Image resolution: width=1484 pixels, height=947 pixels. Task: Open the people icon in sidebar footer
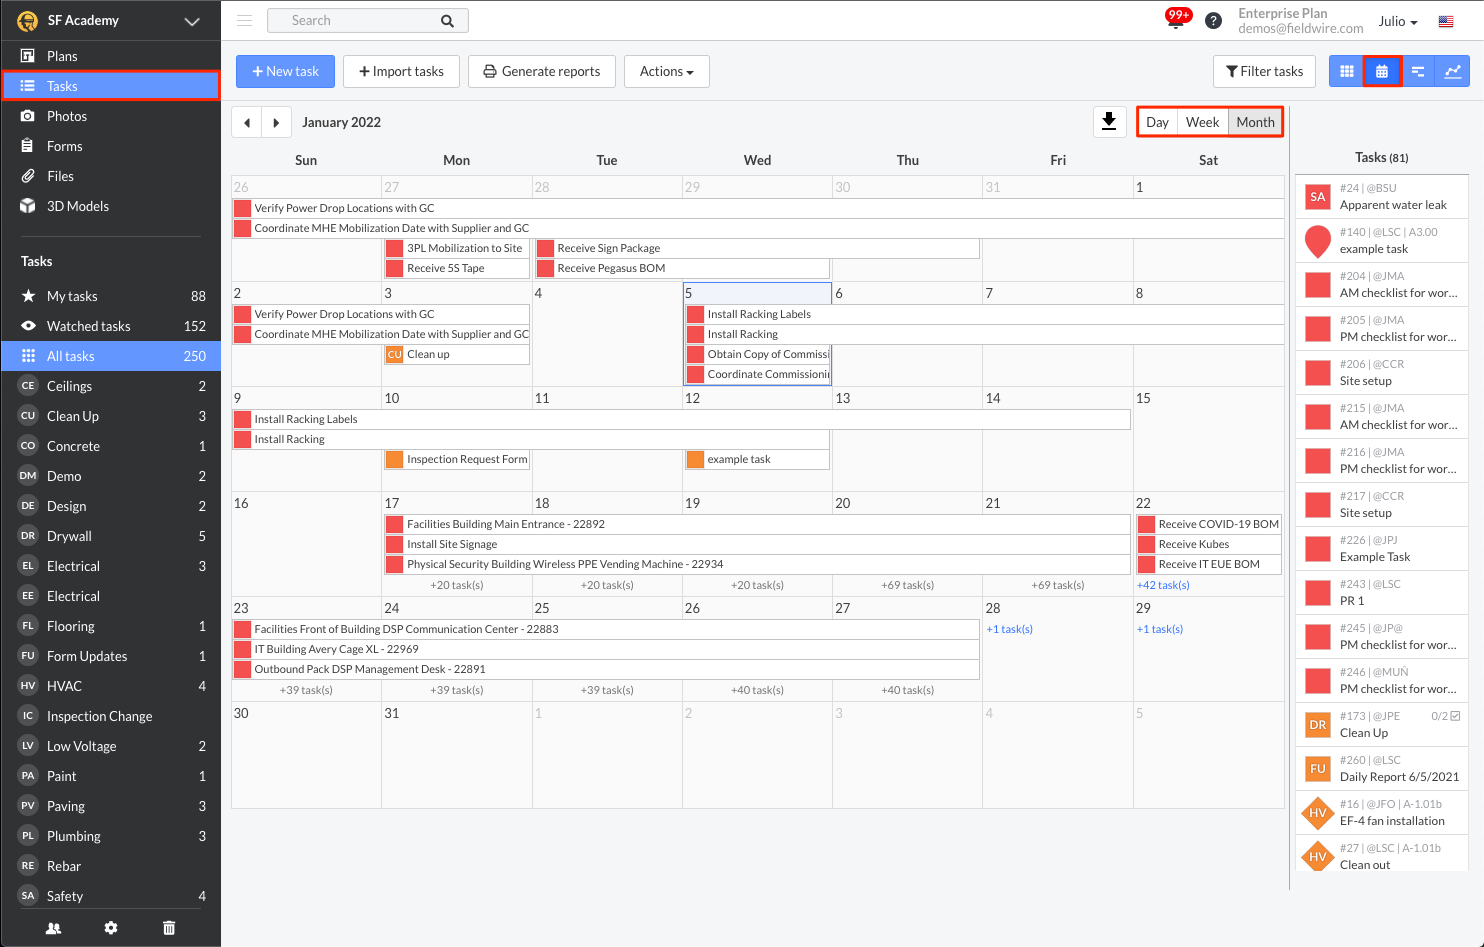pyautogui.click(x=54, y=928)
